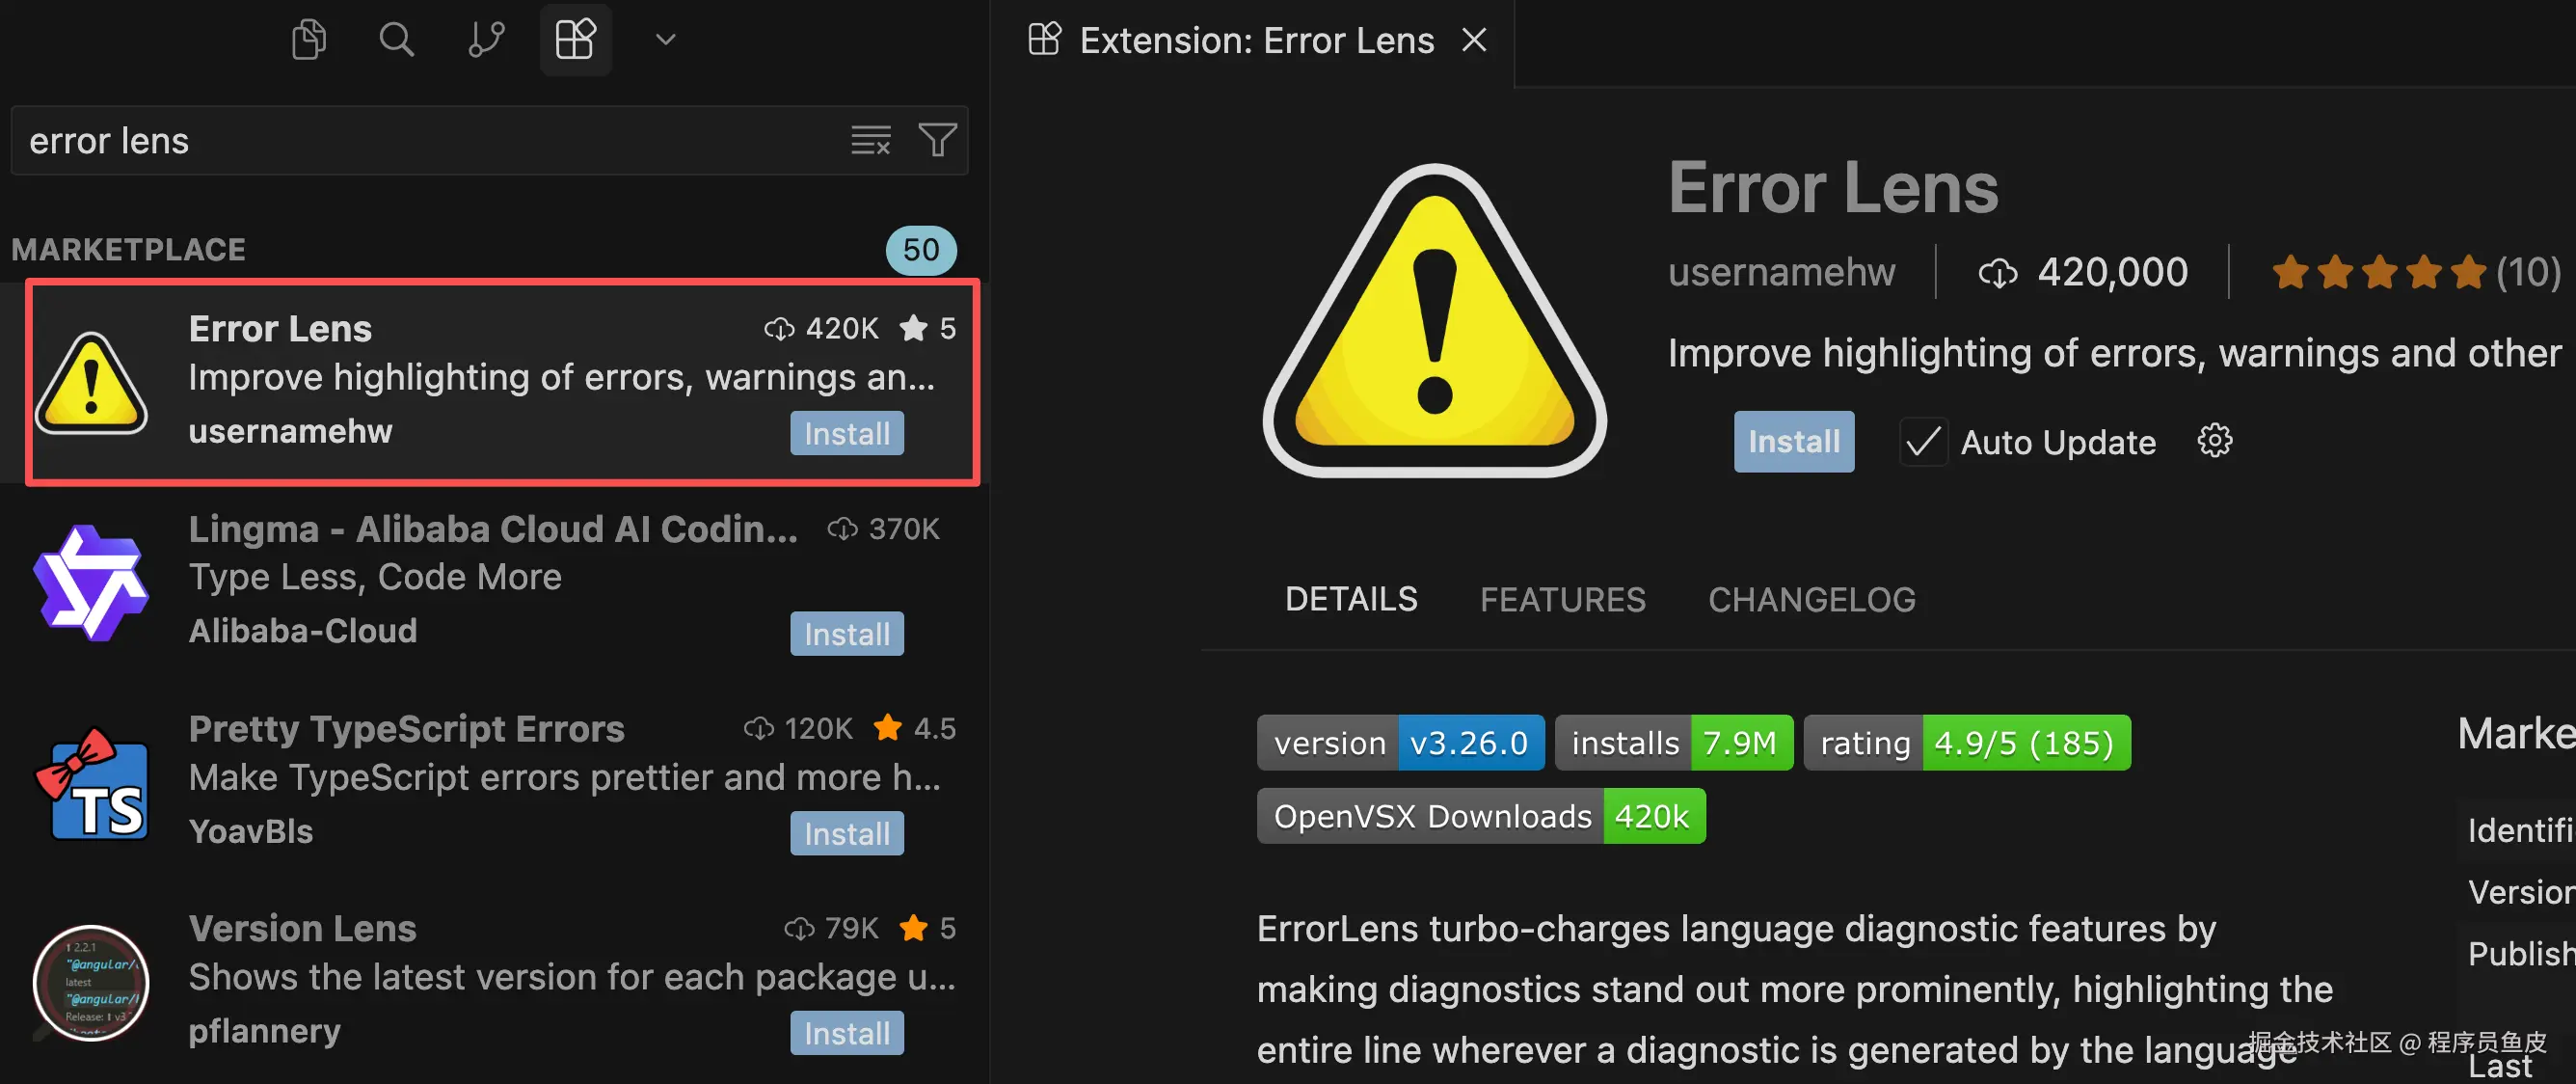
Task: Install Pretty TypeScript Errors extension
Action: coord(846,833)
